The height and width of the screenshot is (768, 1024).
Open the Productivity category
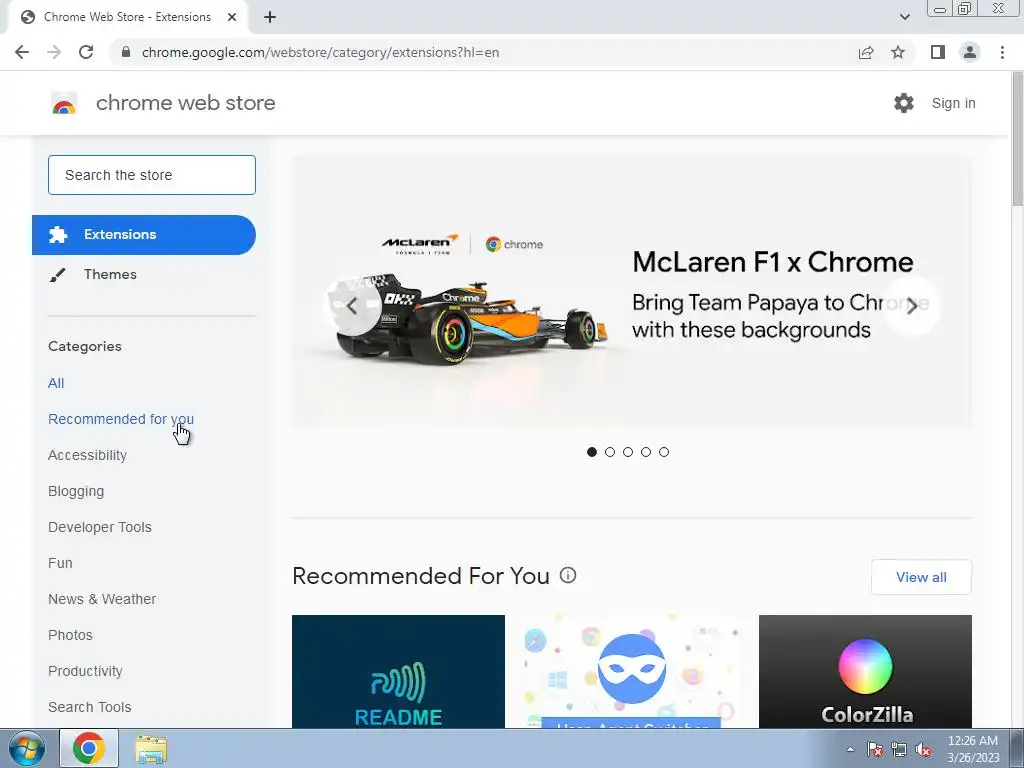pyautogui.click(x=86, y=671)
